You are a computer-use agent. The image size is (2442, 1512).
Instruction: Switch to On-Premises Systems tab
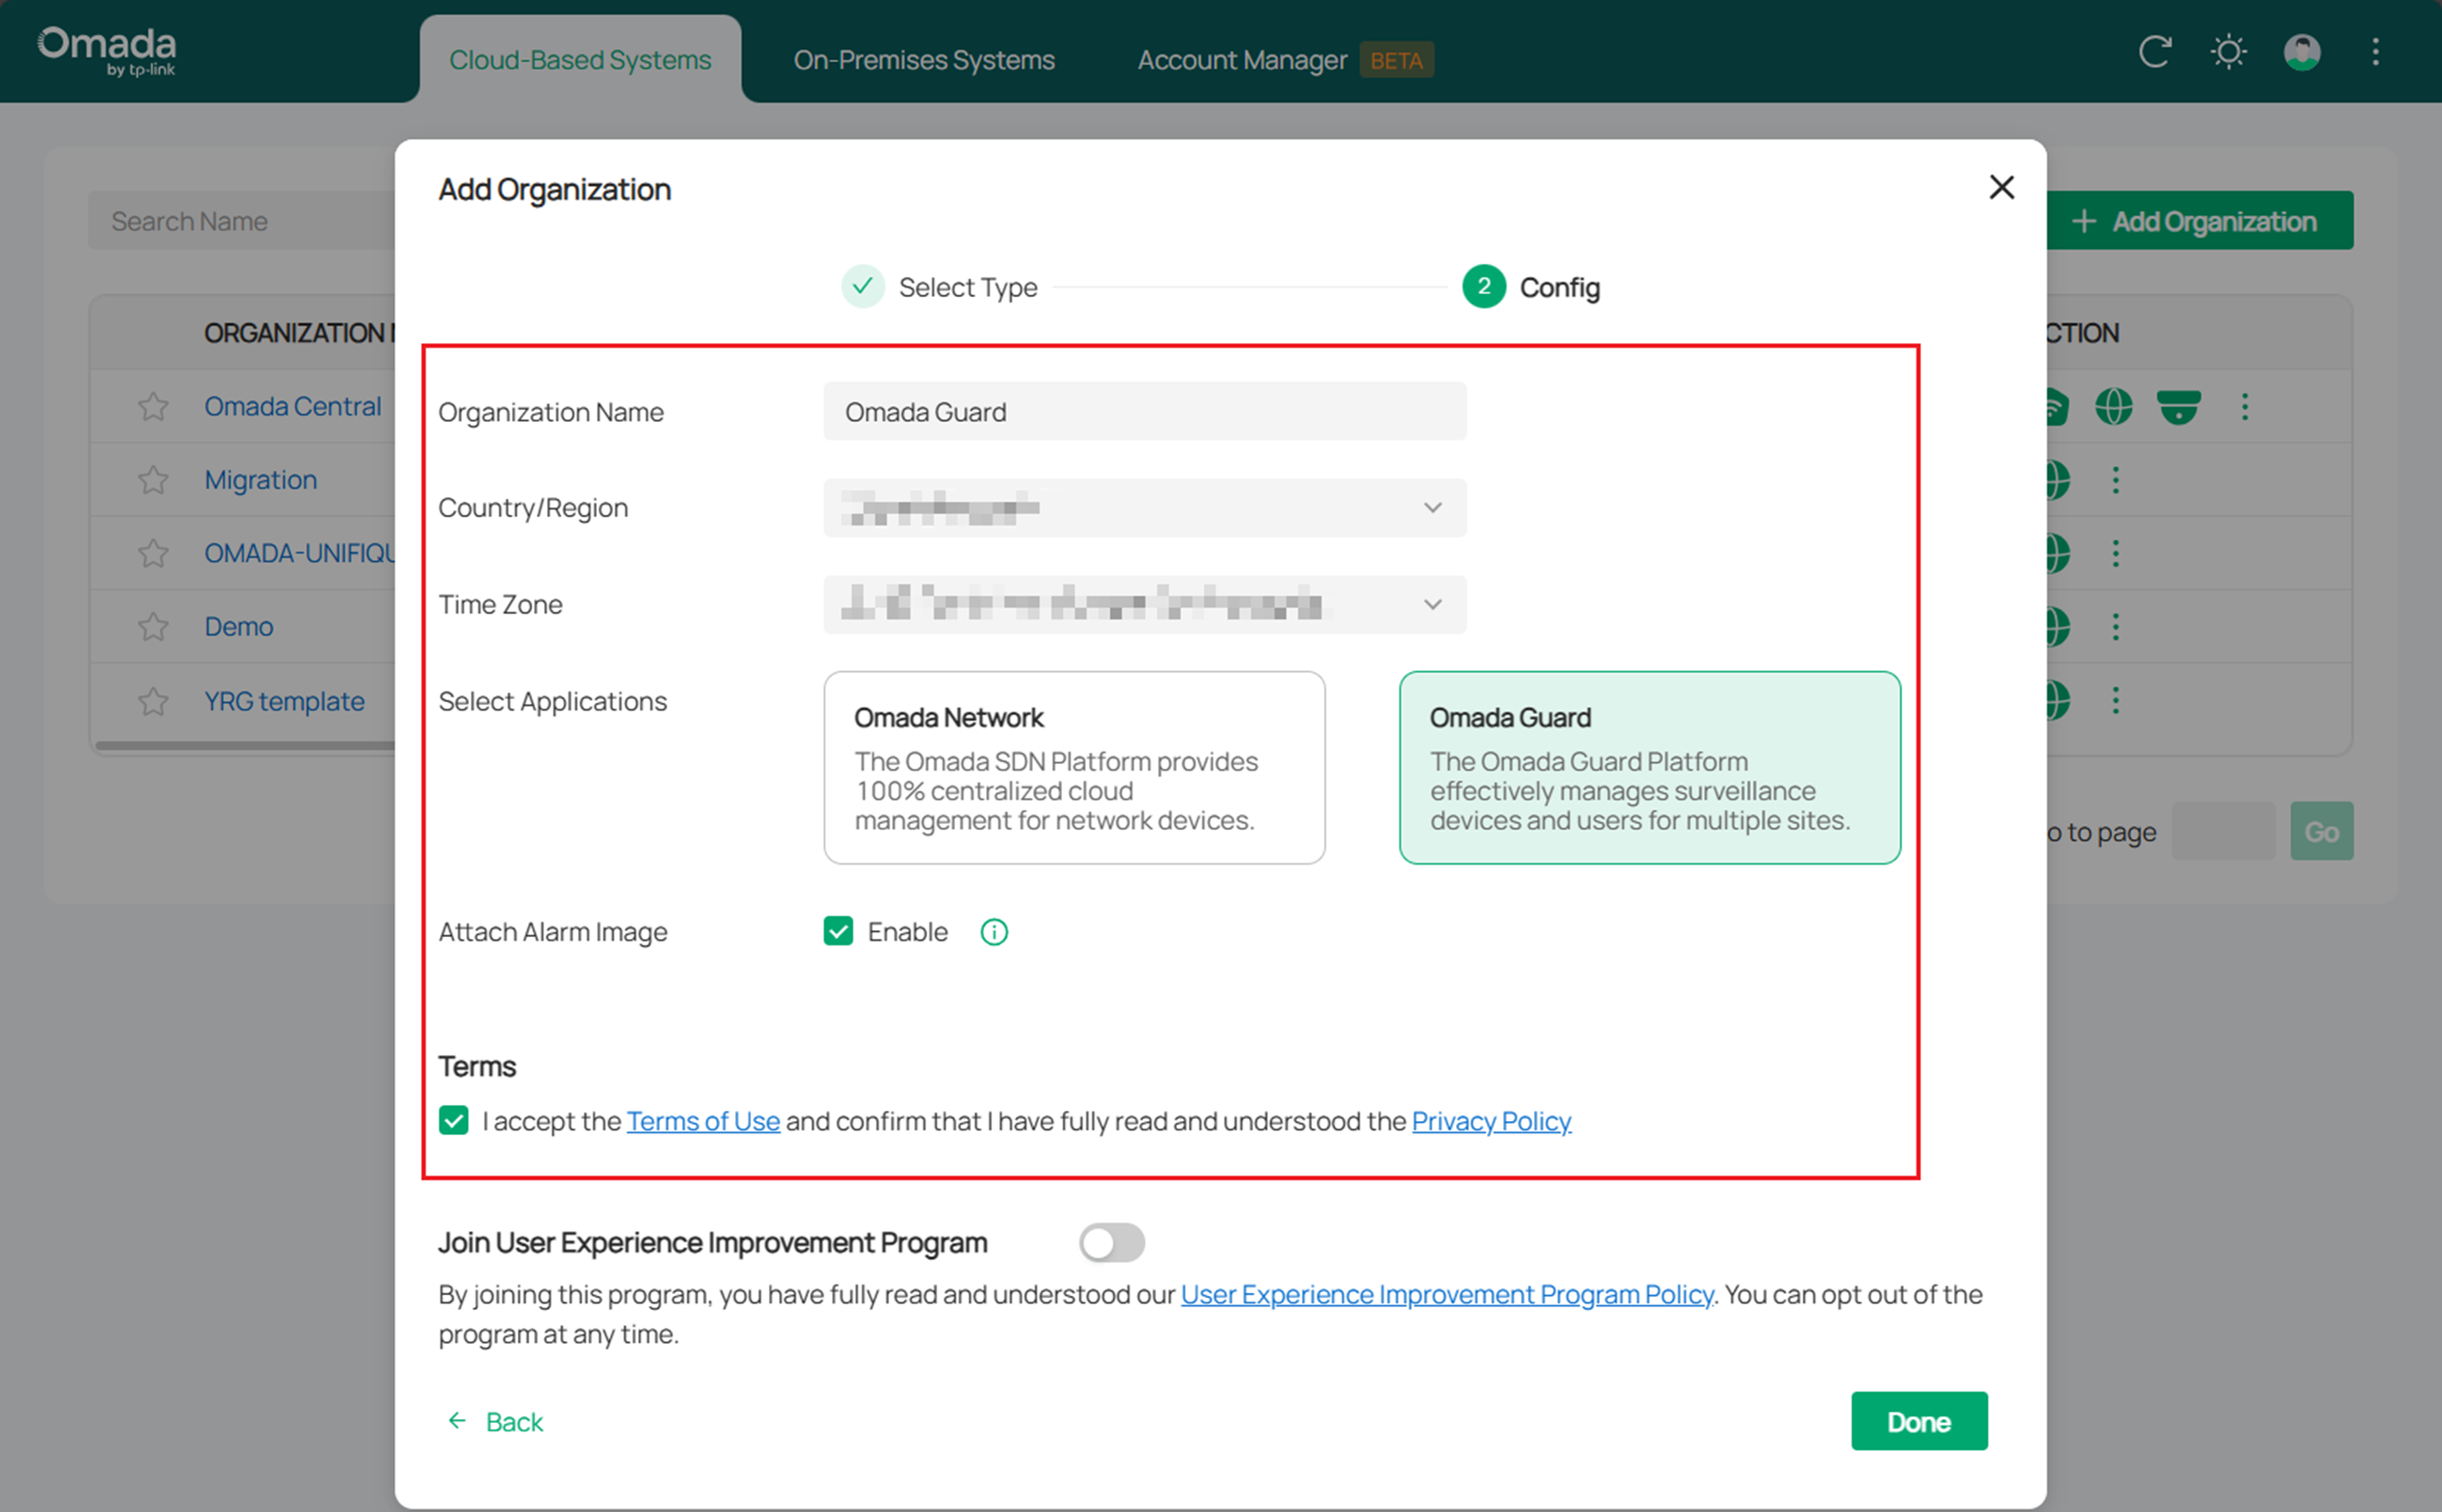(924, 60)
